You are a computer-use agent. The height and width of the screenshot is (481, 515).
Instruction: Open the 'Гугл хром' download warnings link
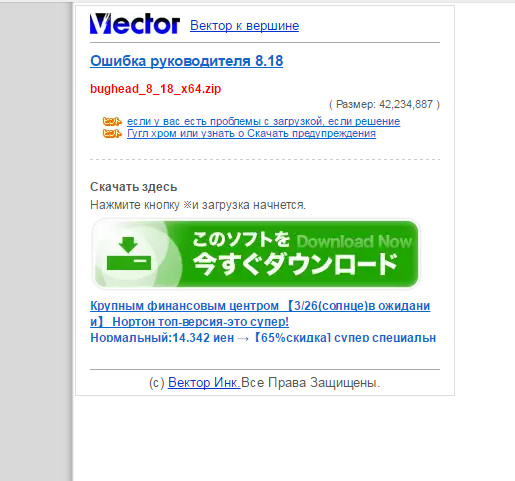click(251, 134)
